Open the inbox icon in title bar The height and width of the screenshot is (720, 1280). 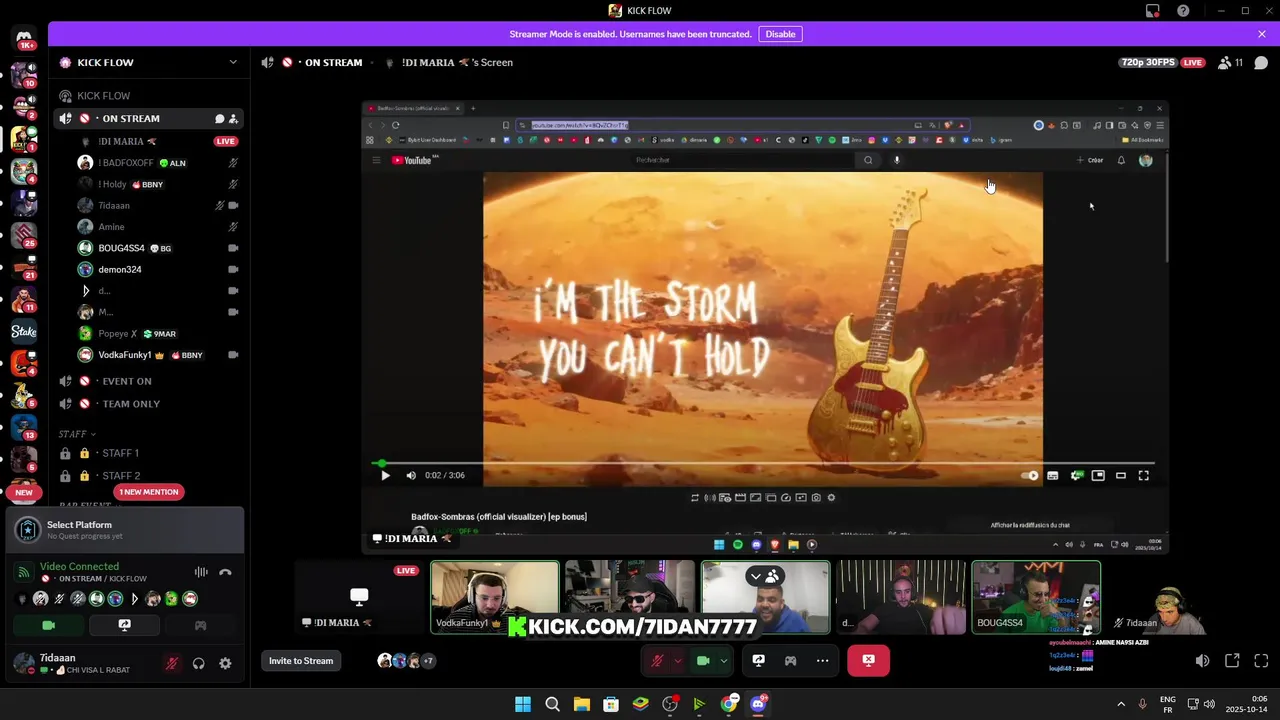pos(1153,11)
